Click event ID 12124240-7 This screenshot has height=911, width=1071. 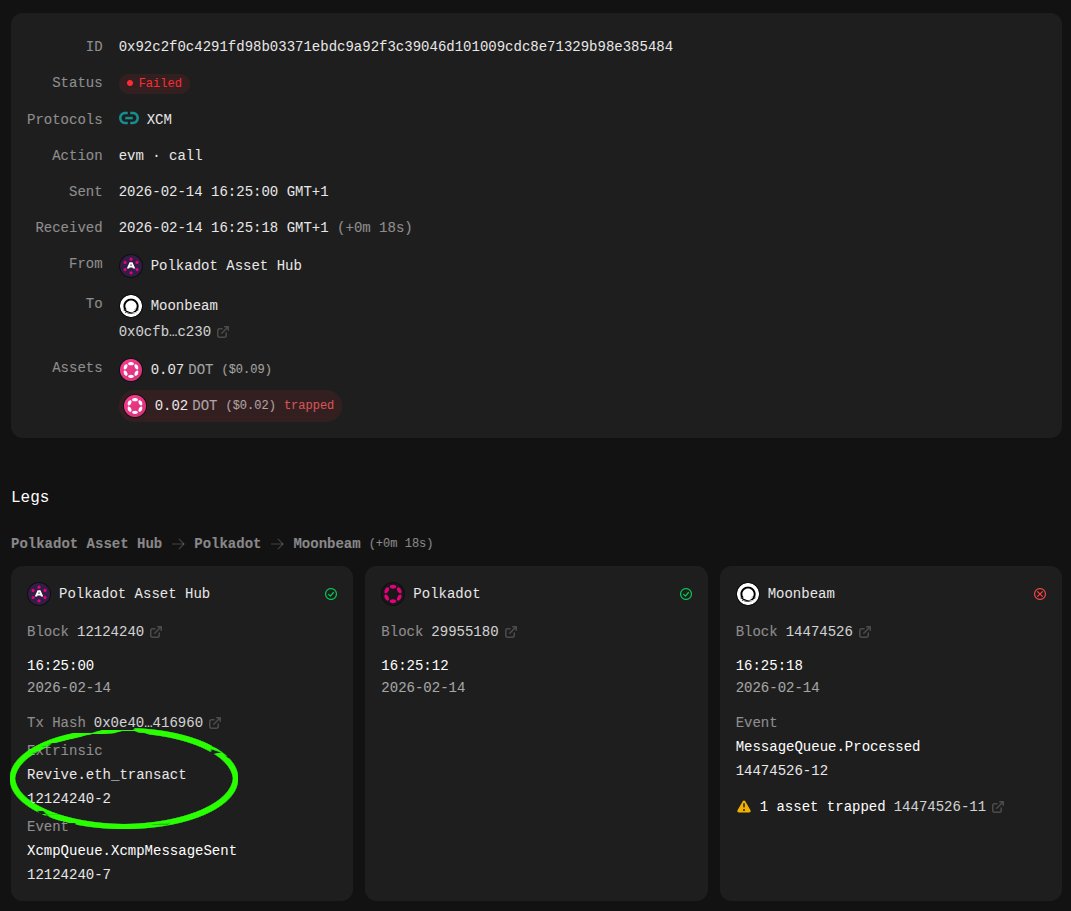click(69, 874)
